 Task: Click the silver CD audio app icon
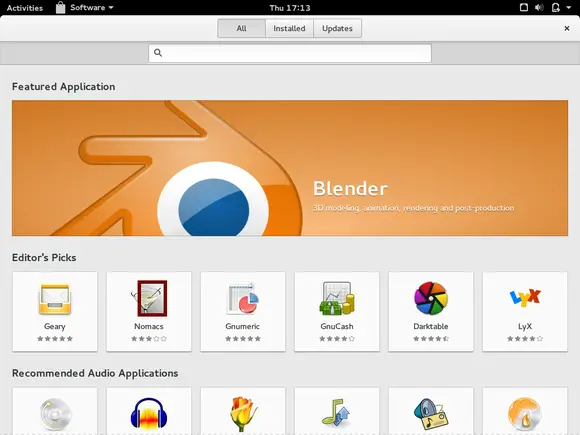pyautogui.click(x=55, y=414)
